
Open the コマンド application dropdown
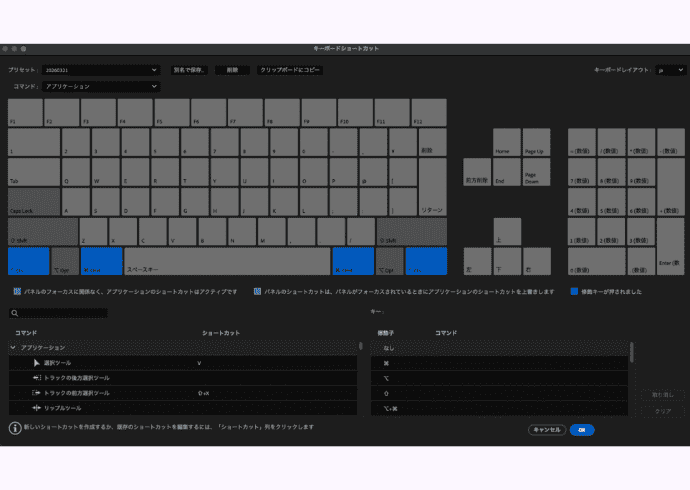click(x=100, y=86)
